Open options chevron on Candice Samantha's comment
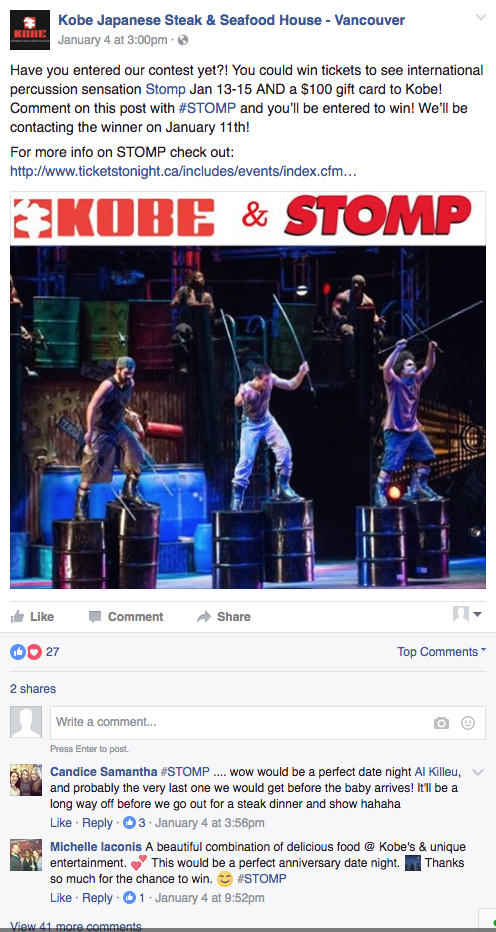The height and width of the screenshot is (932, 496). (x=477, y=772)
